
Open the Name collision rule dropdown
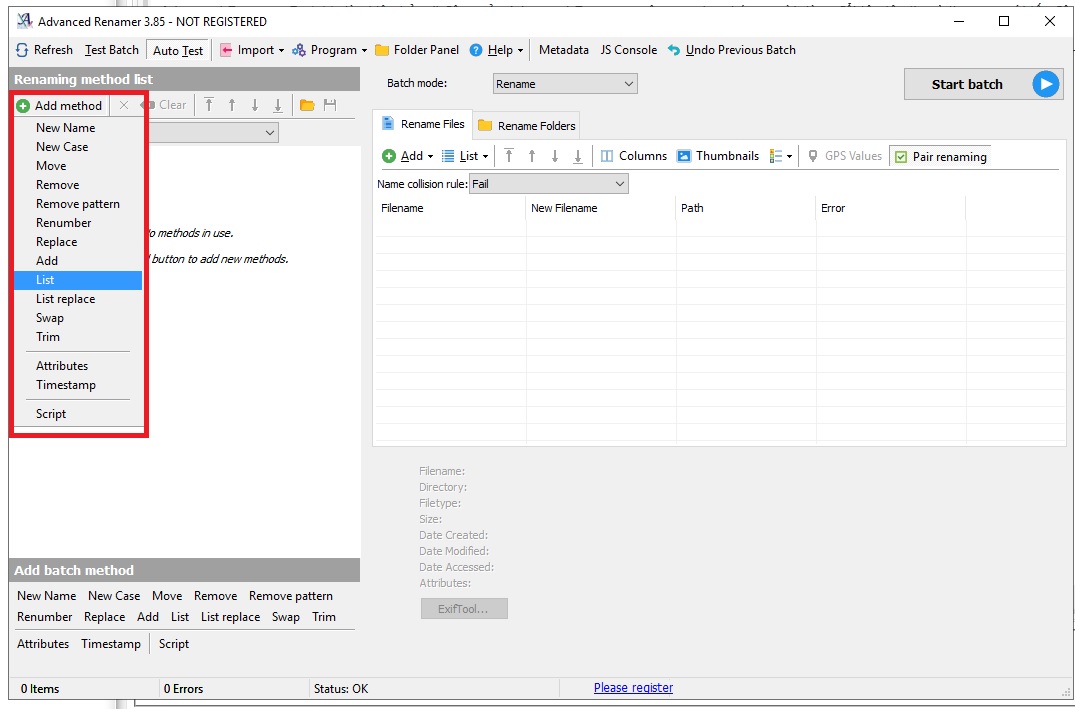coord(548,184)
